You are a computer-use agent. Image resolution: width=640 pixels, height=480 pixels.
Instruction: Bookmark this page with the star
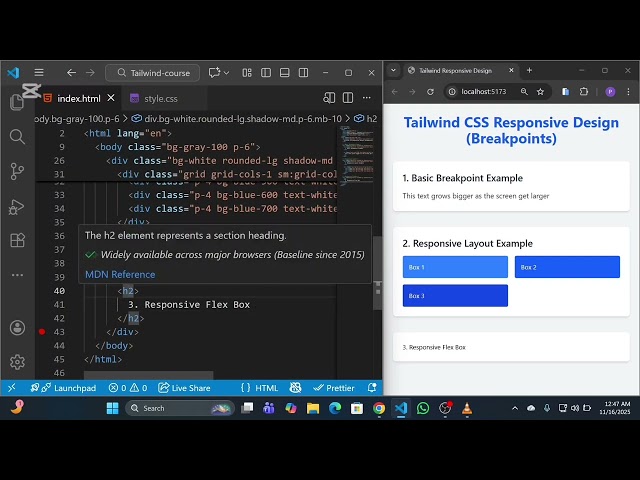(x=540, y=92)
